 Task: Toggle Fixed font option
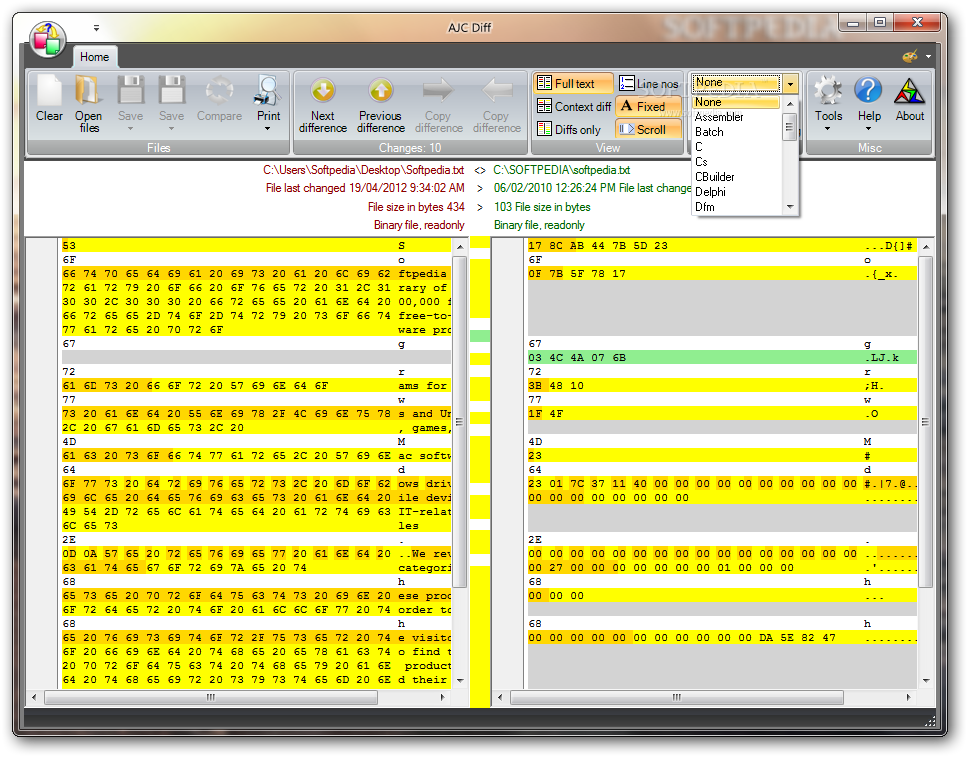click(x=649, y=106)
